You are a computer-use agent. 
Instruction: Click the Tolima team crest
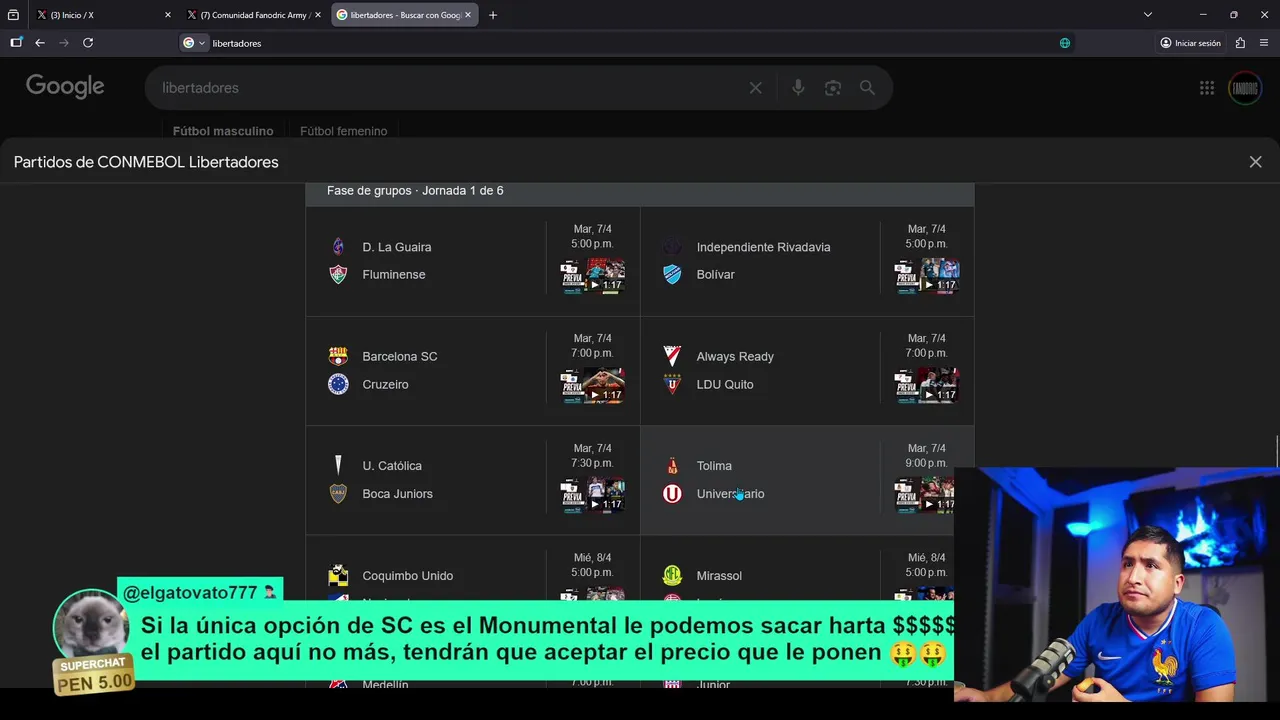(x=672, y=466)
